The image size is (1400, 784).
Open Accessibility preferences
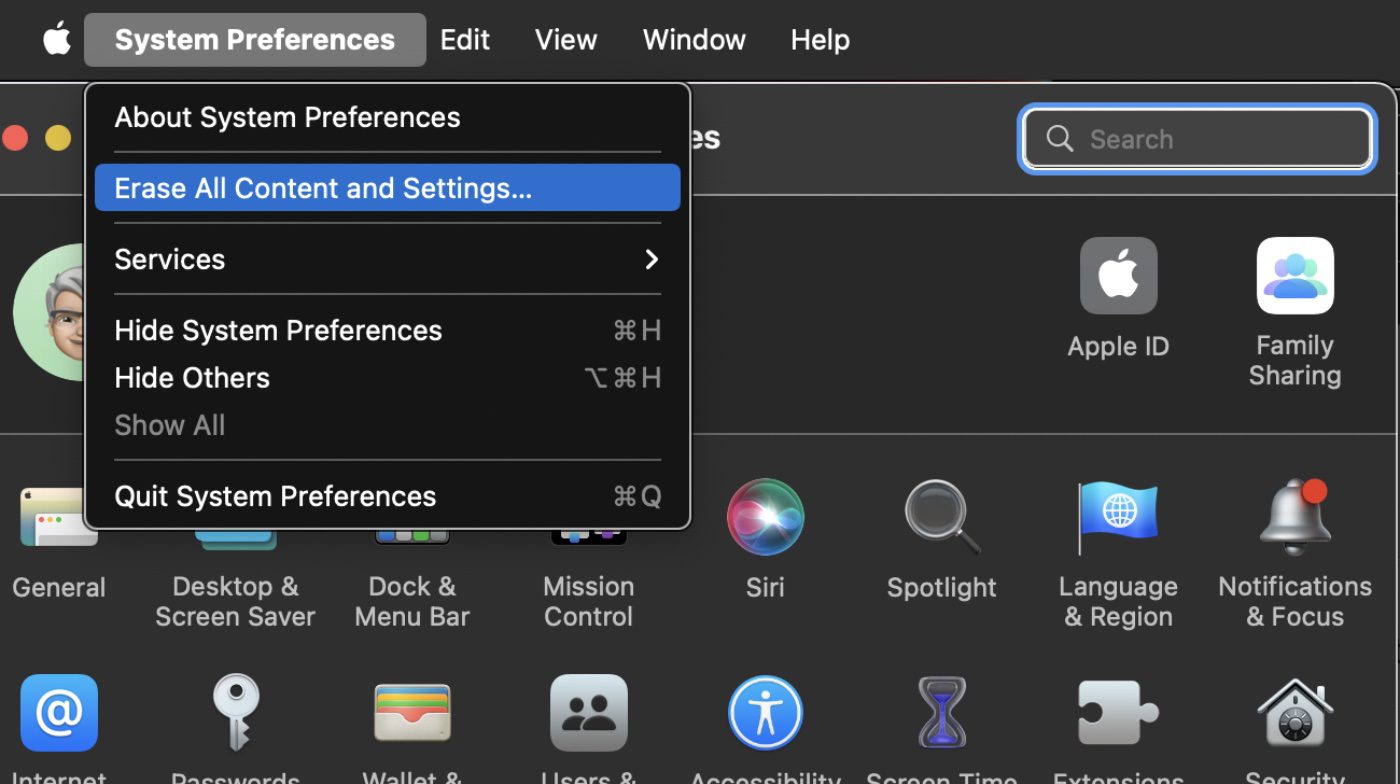(x=765, y=713)
